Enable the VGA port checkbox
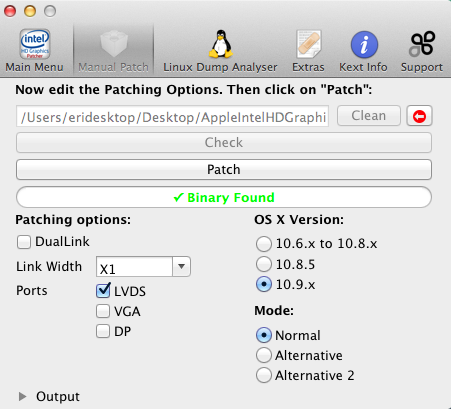 [103, 311]
